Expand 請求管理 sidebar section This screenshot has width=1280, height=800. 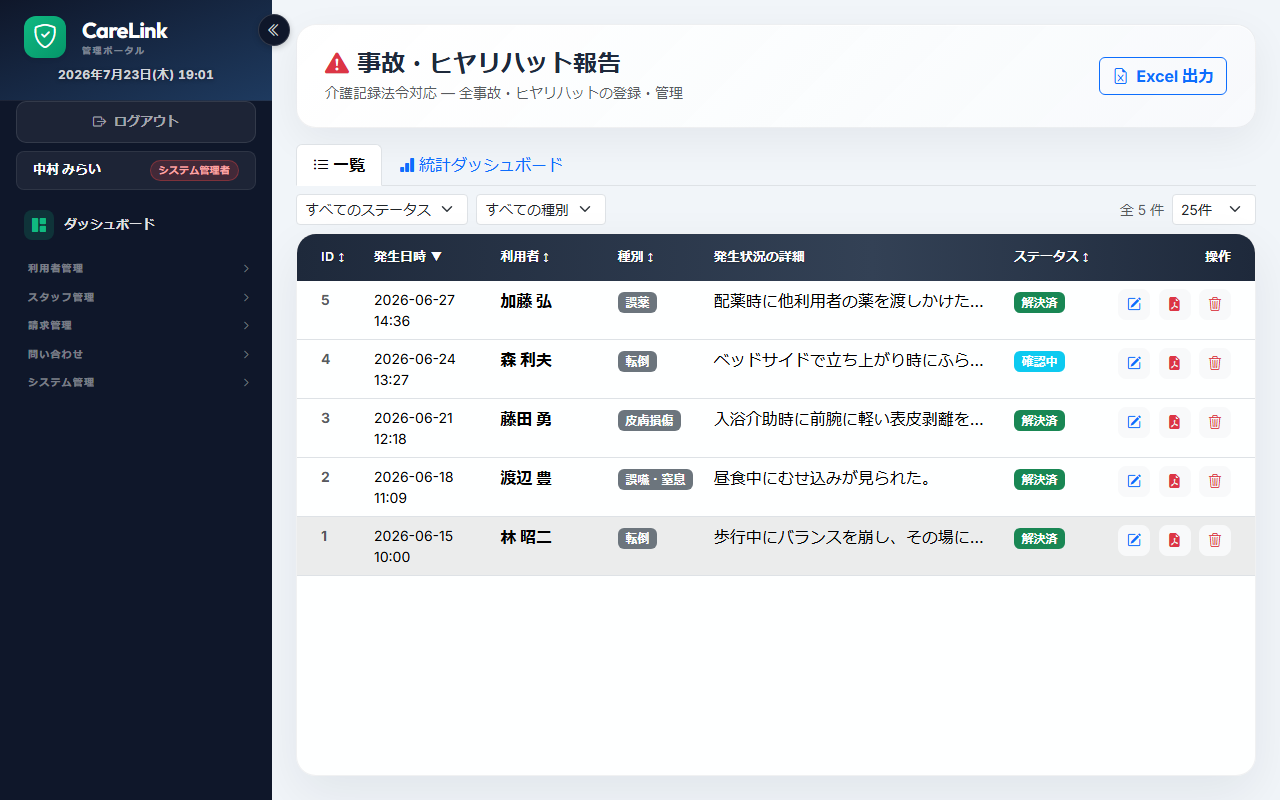click(x=136, y=325)
